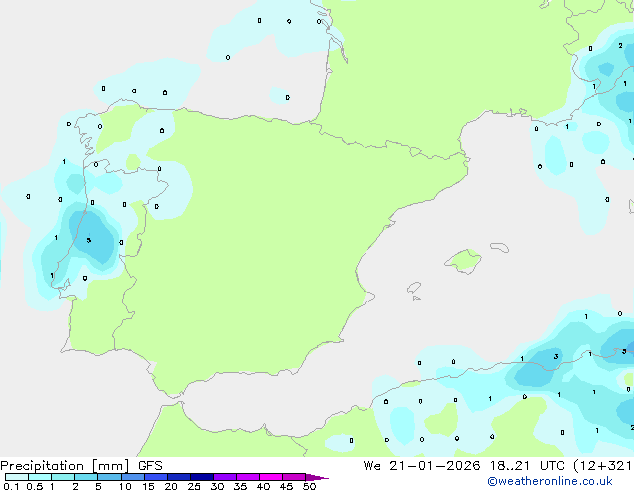Click the 0.1 mm legend color swatch

coord(17,477)
